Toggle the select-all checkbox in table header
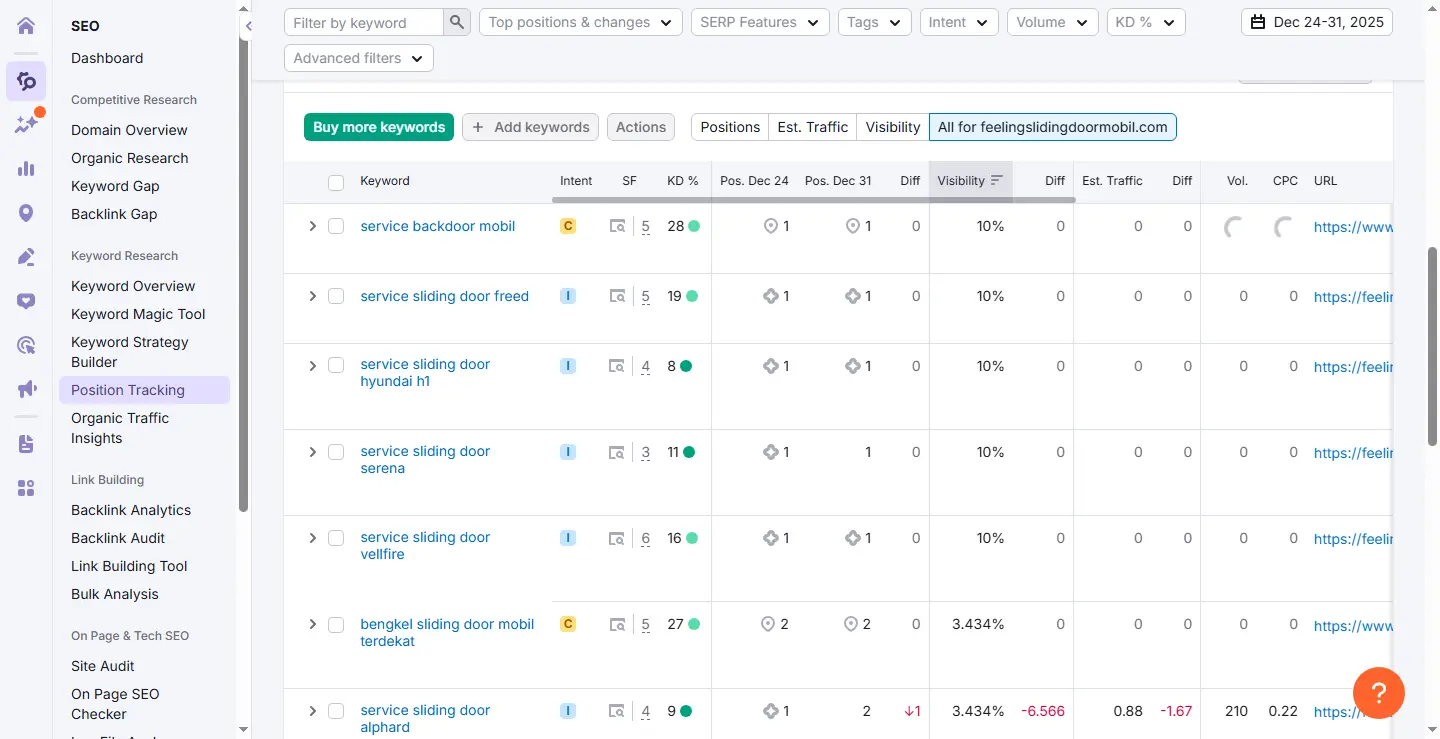 (336, 182)
